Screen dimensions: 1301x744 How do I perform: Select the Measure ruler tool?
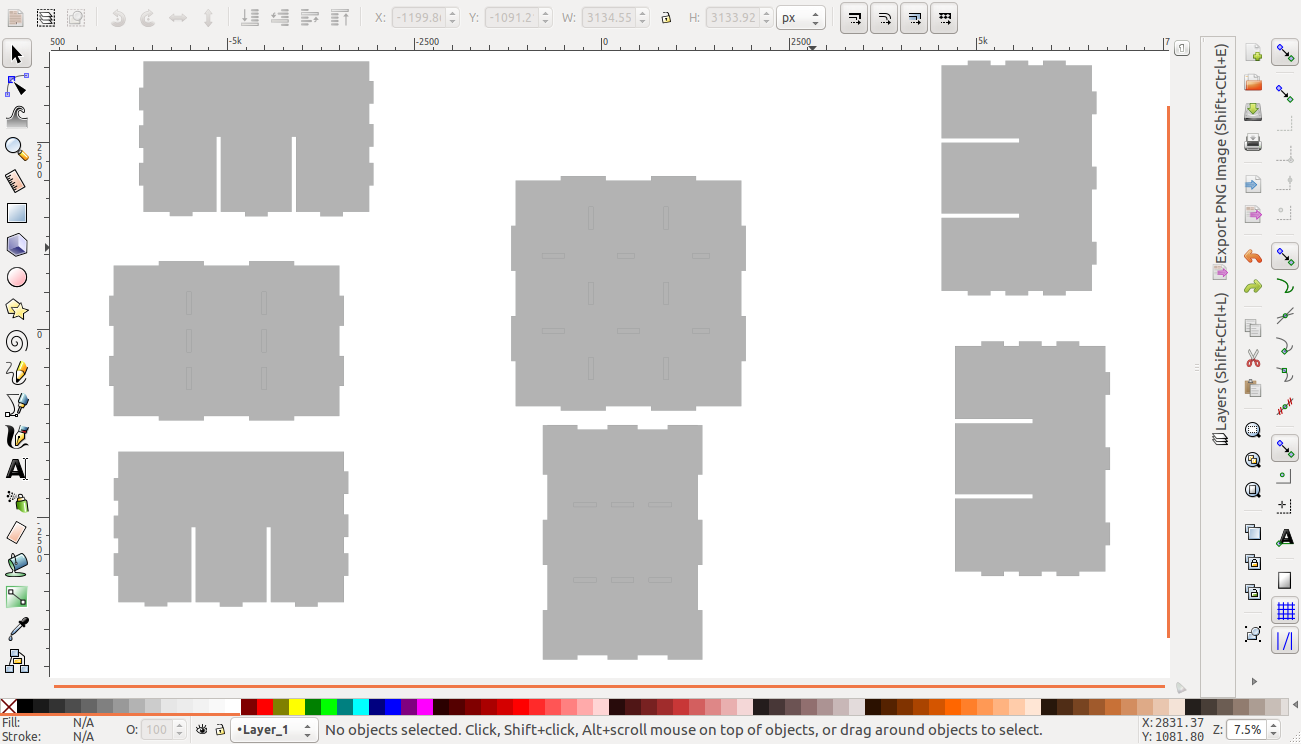pos(17,181)
